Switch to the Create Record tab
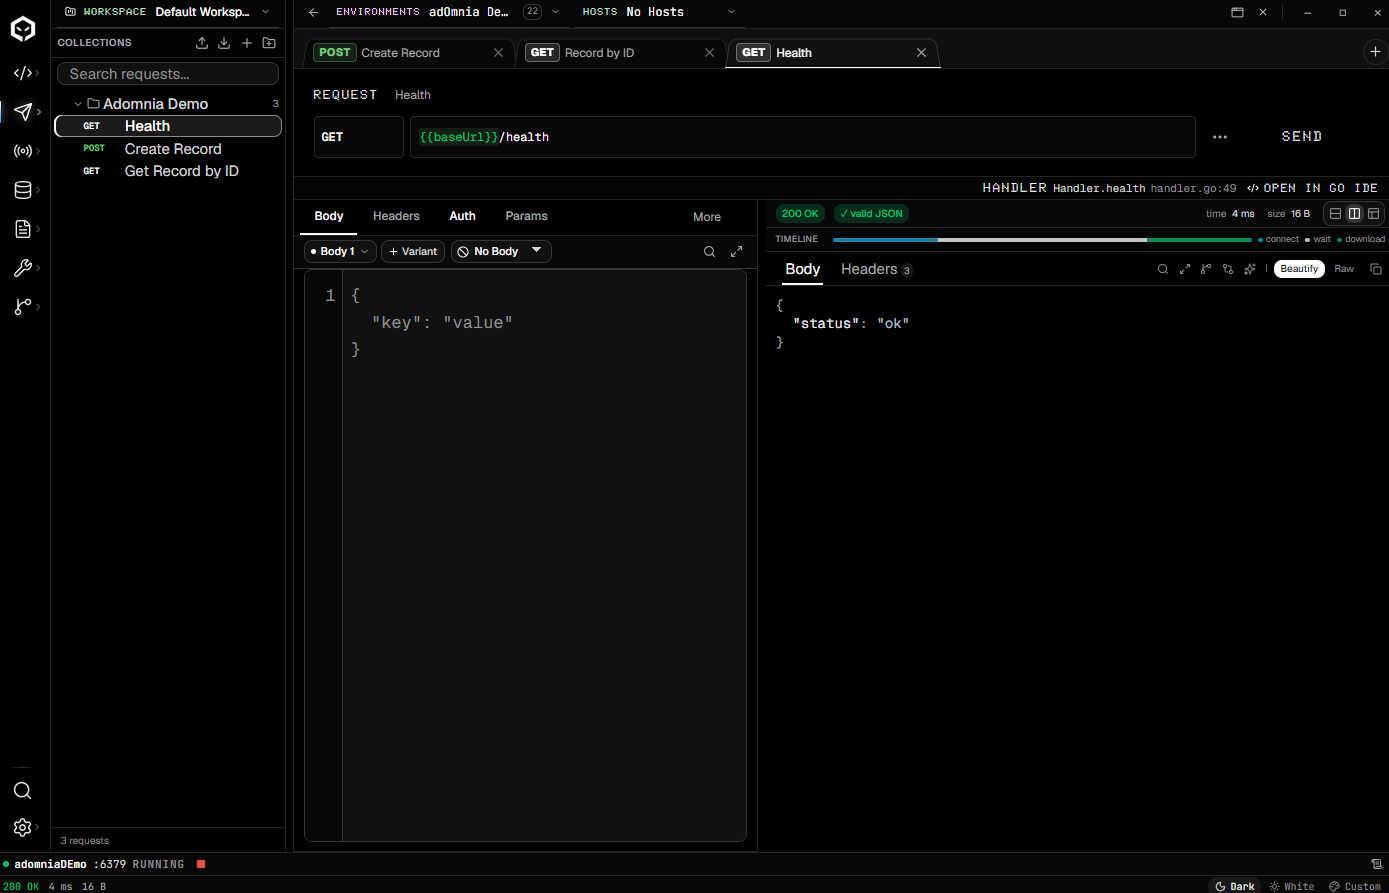This screenshot has height=893, width=1389. pos(410,53)
